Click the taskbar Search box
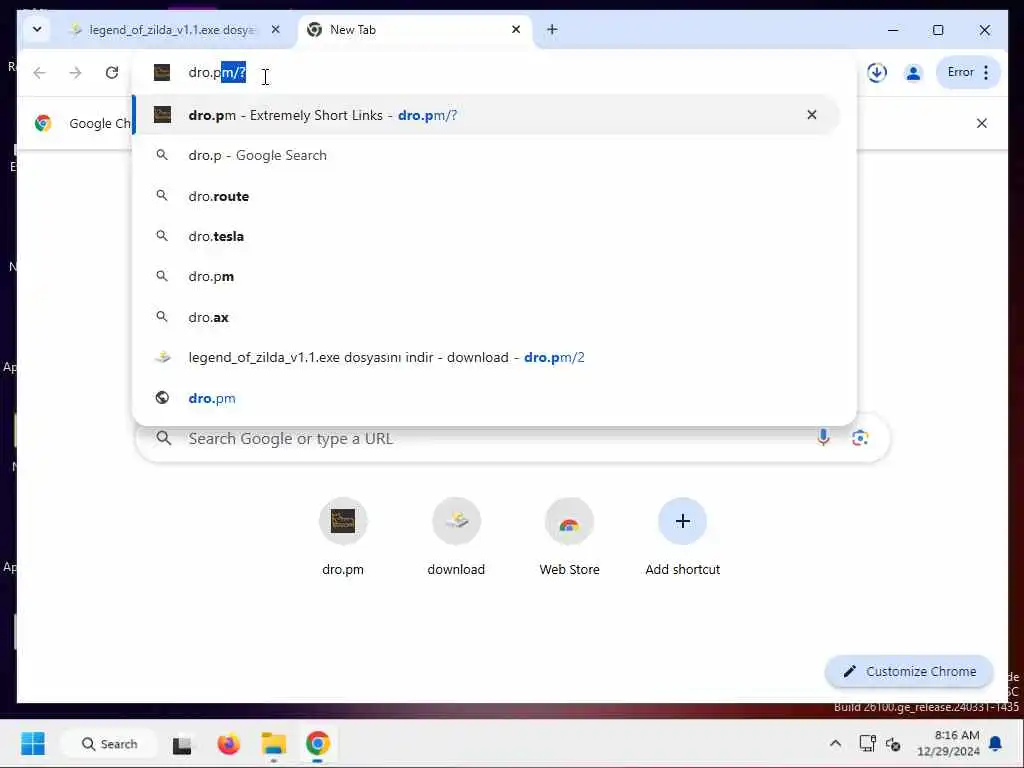Viewport: 1024px width, 768px height. [x=109, y=744]
